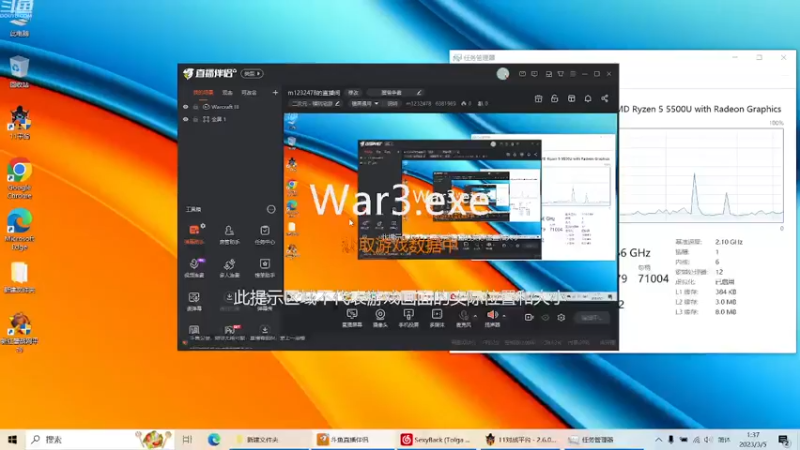Open settings gear beside start-live button
800x450 pixels.
click(561, 317)
